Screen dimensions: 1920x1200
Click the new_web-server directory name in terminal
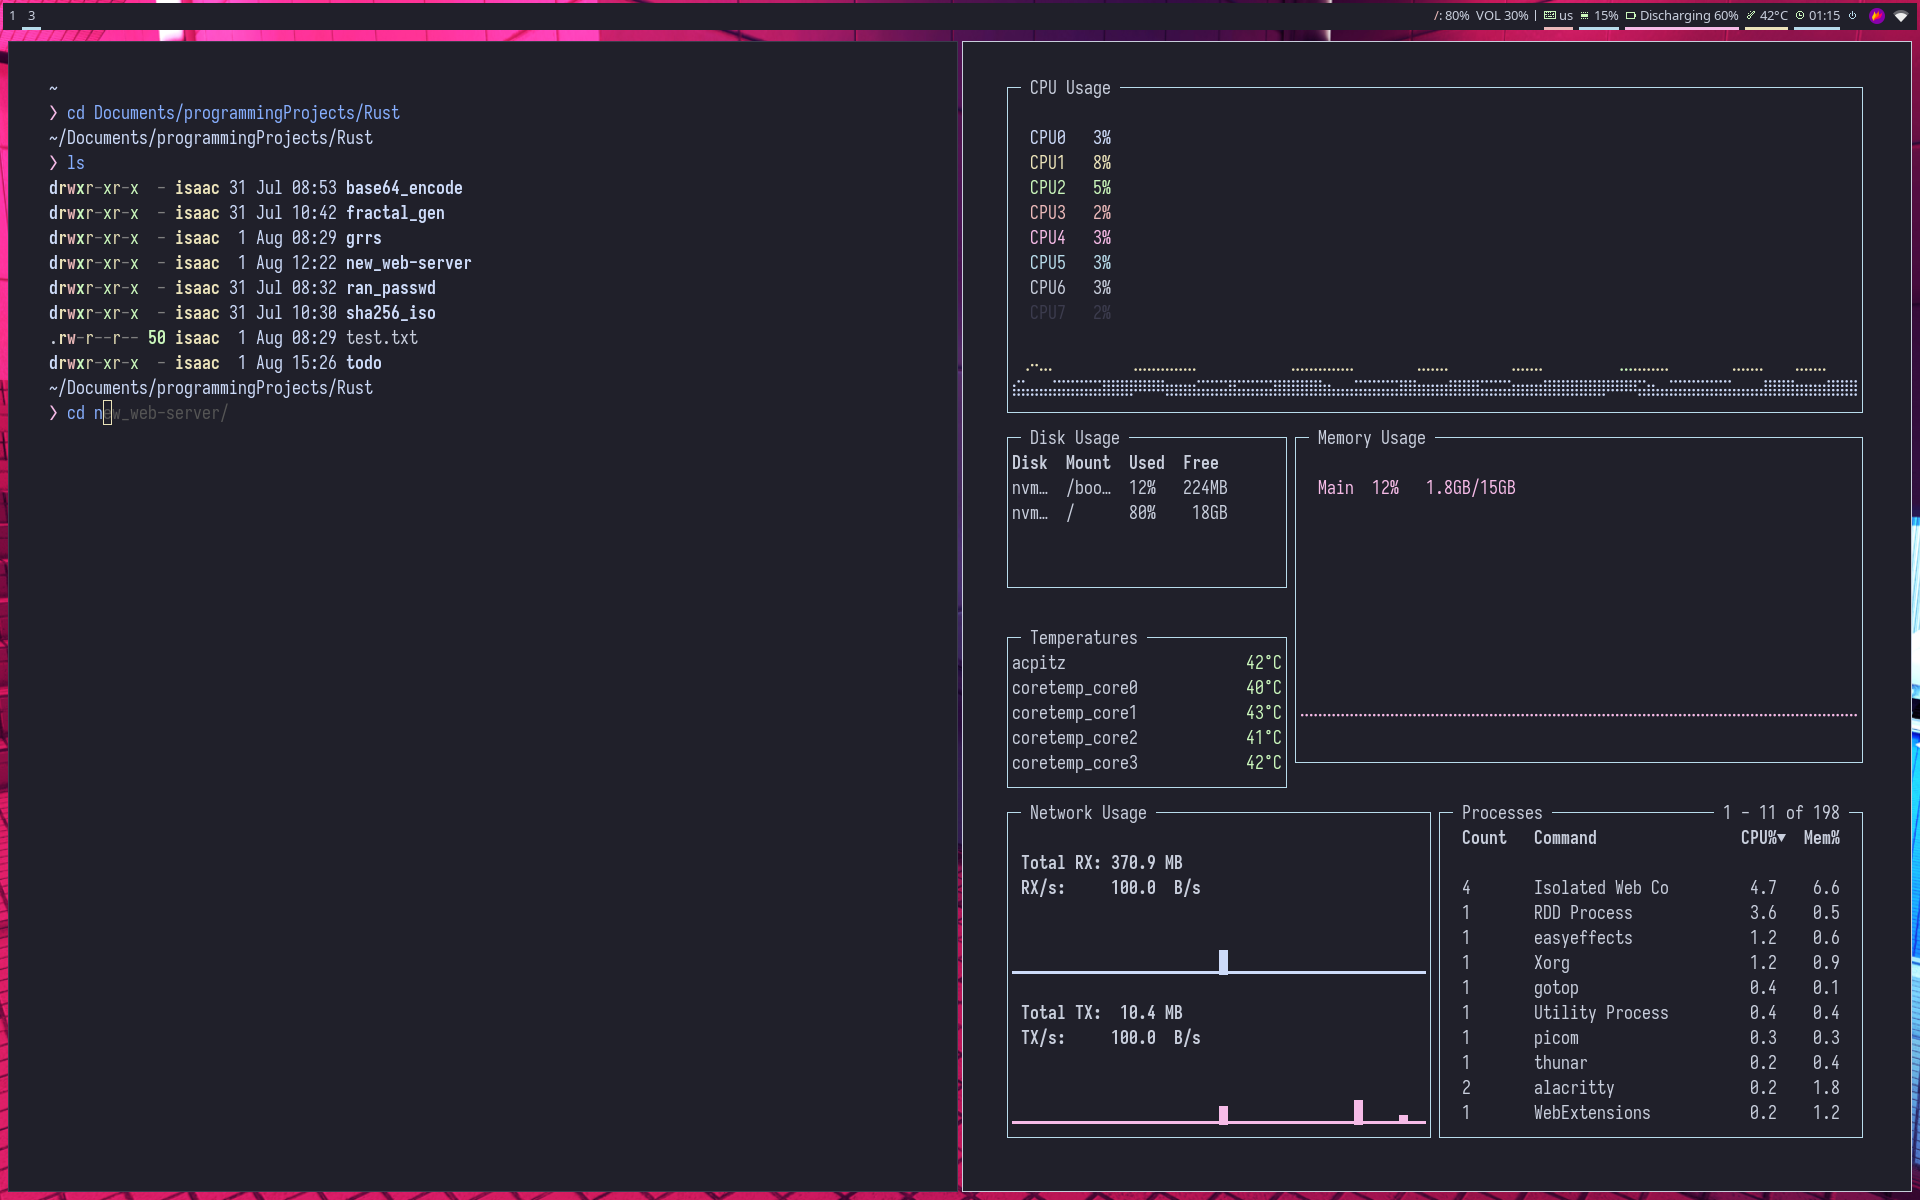[409, 262]
